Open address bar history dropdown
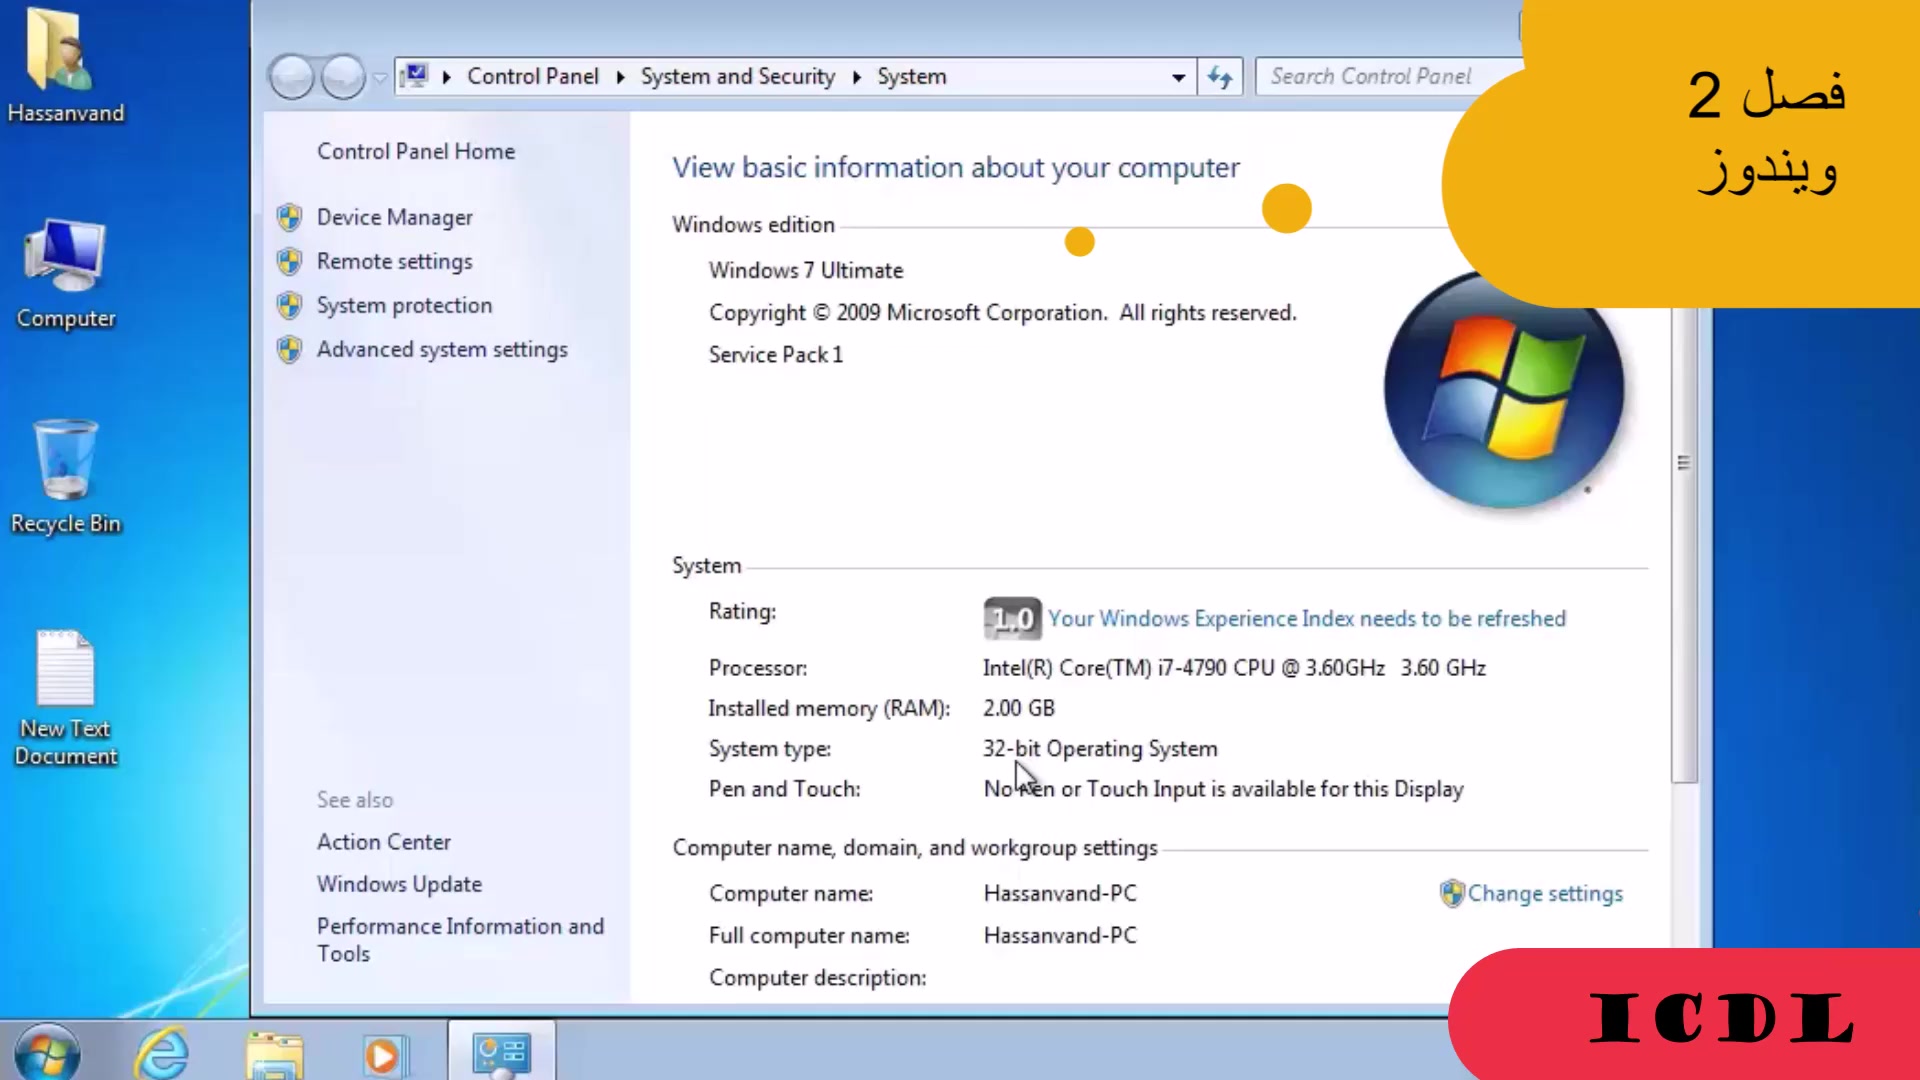This screenshot has width=1920, height=1080. (1178, 77)
